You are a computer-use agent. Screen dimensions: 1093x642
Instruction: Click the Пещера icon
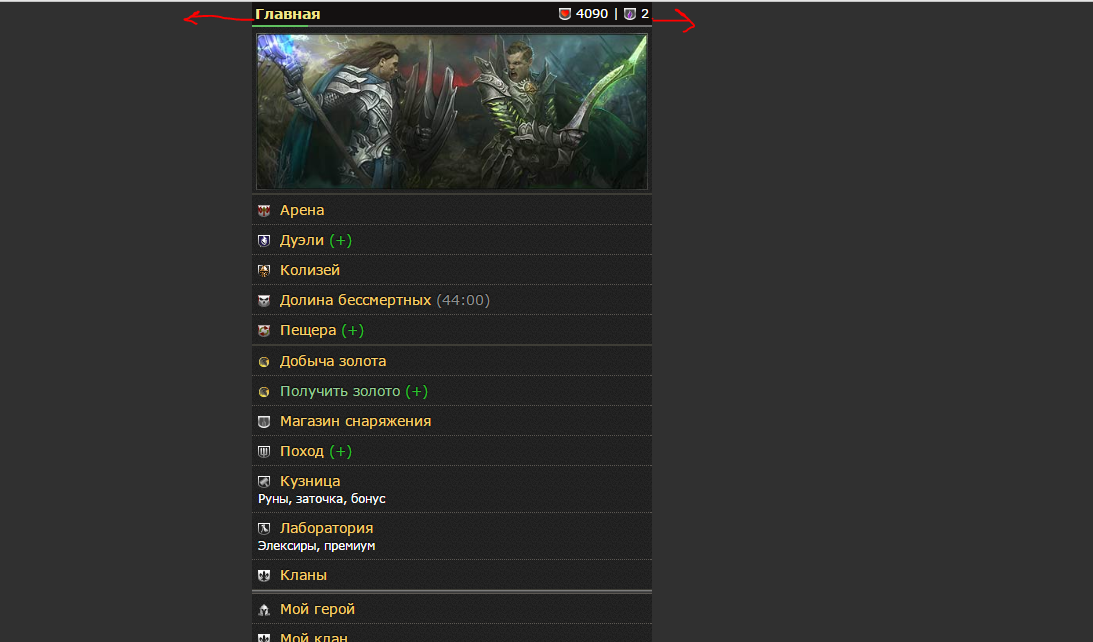(x=264, y=331)
